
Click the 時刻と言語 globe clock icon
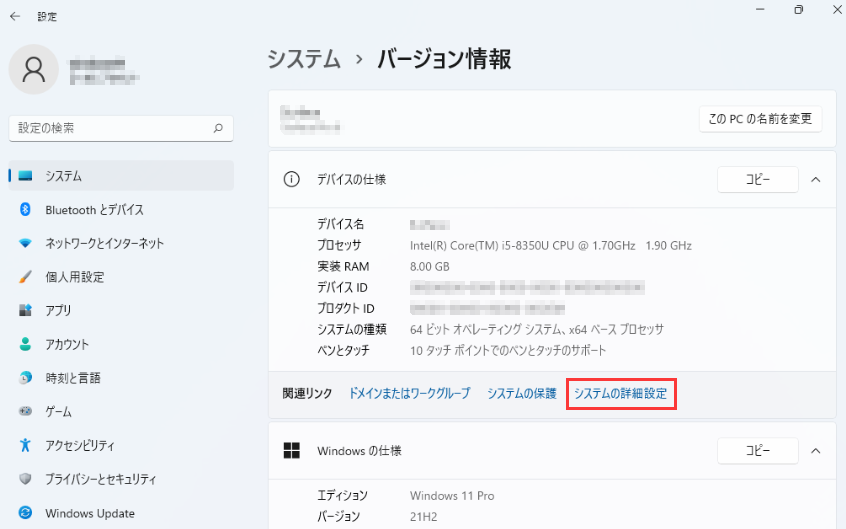pyautogui.click(x=25, y=378)
